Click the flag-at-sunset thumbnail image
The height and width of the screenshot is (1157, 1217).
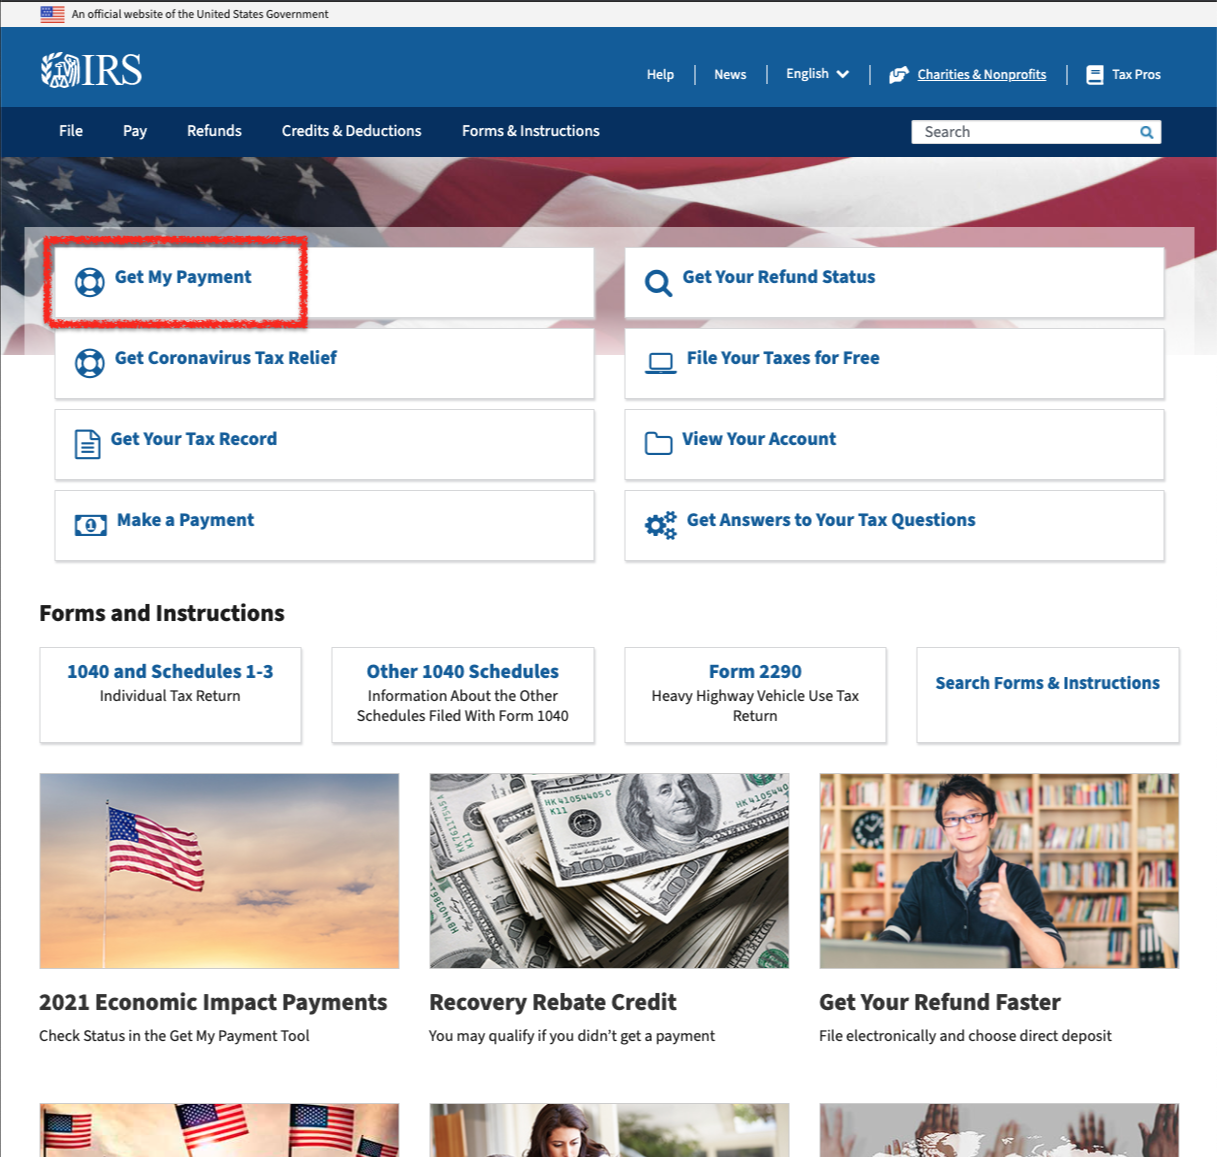(219, 871)
